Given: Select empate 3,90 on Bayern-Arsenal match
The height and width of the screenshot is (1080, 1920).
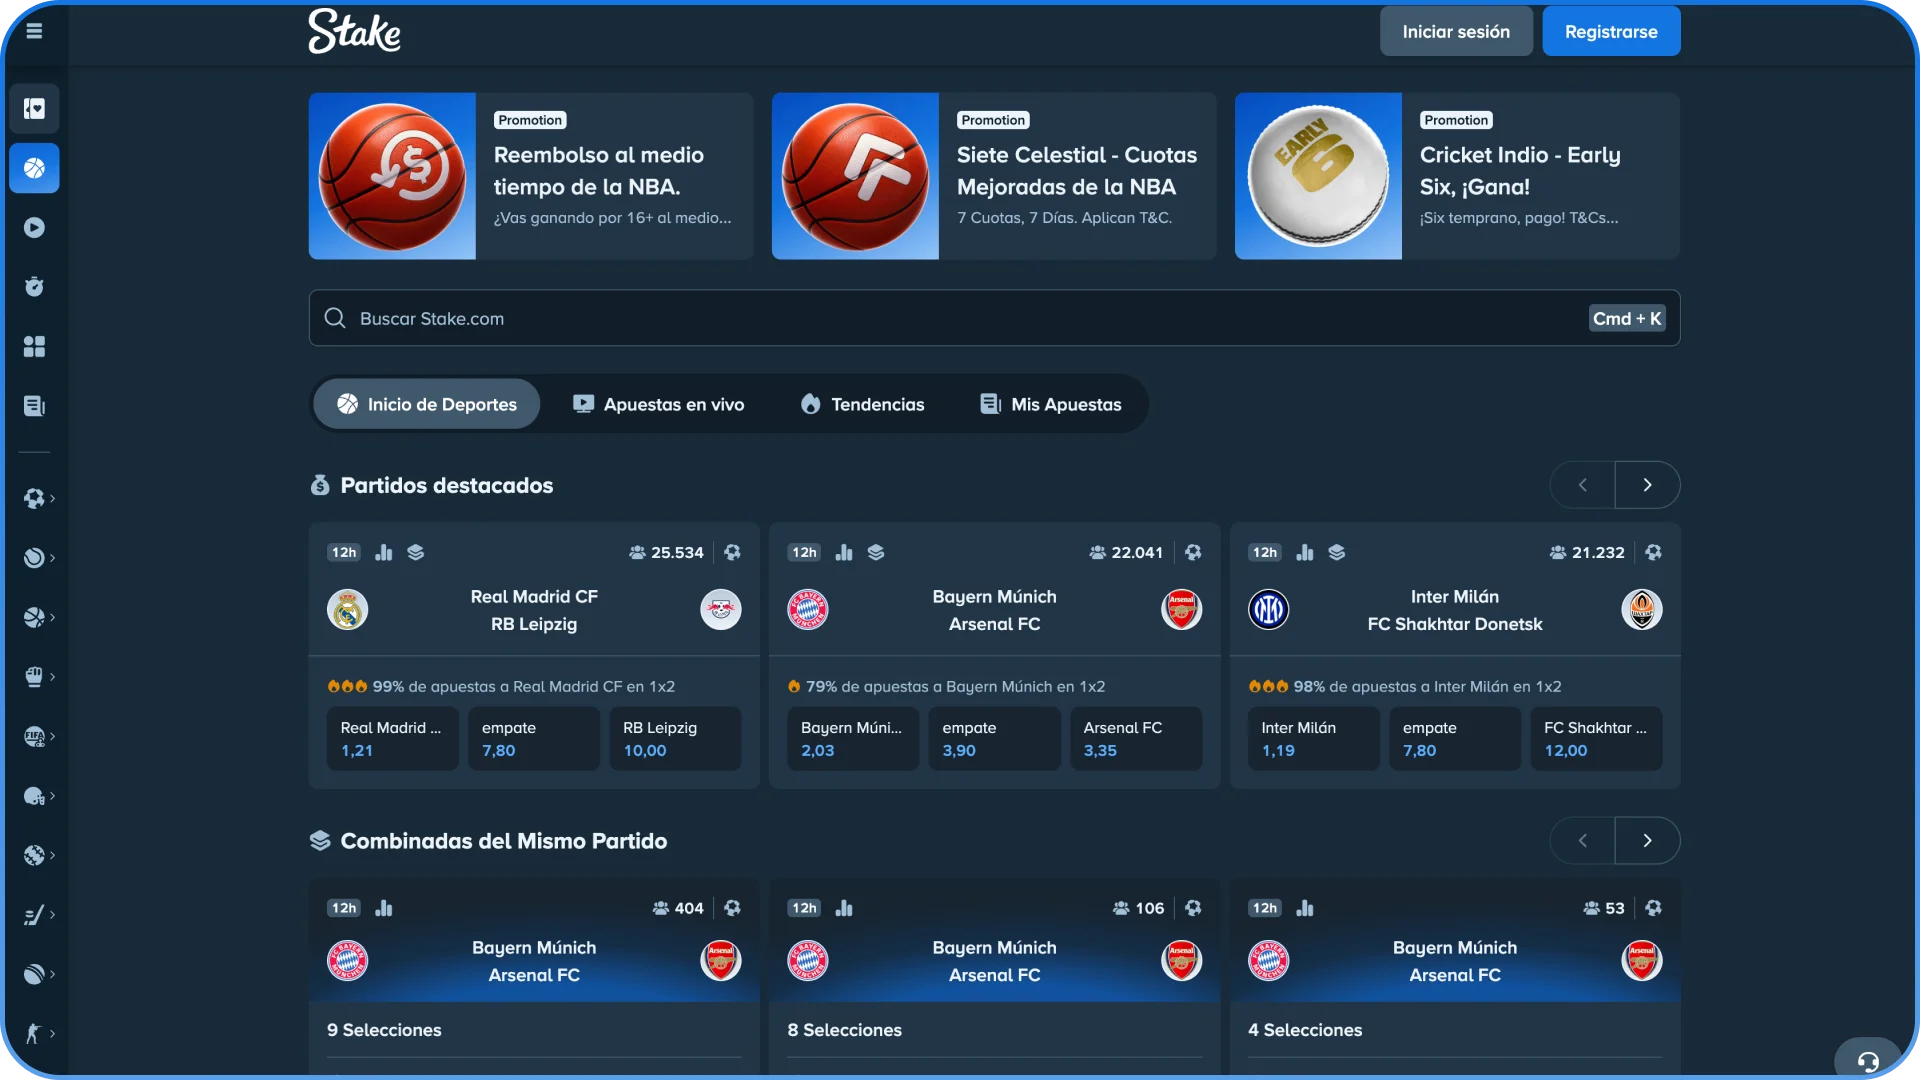Looking at the screenshot, I should 995,739.
